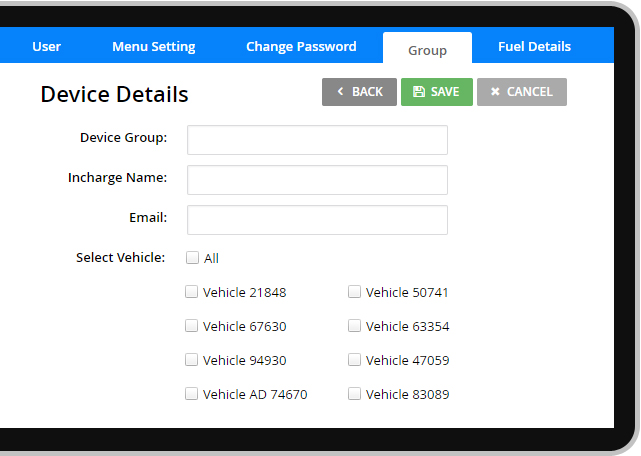Mark Vehicle 47059 as selected
The height and width of the screenshot is (456, 641).
[354, 360]
